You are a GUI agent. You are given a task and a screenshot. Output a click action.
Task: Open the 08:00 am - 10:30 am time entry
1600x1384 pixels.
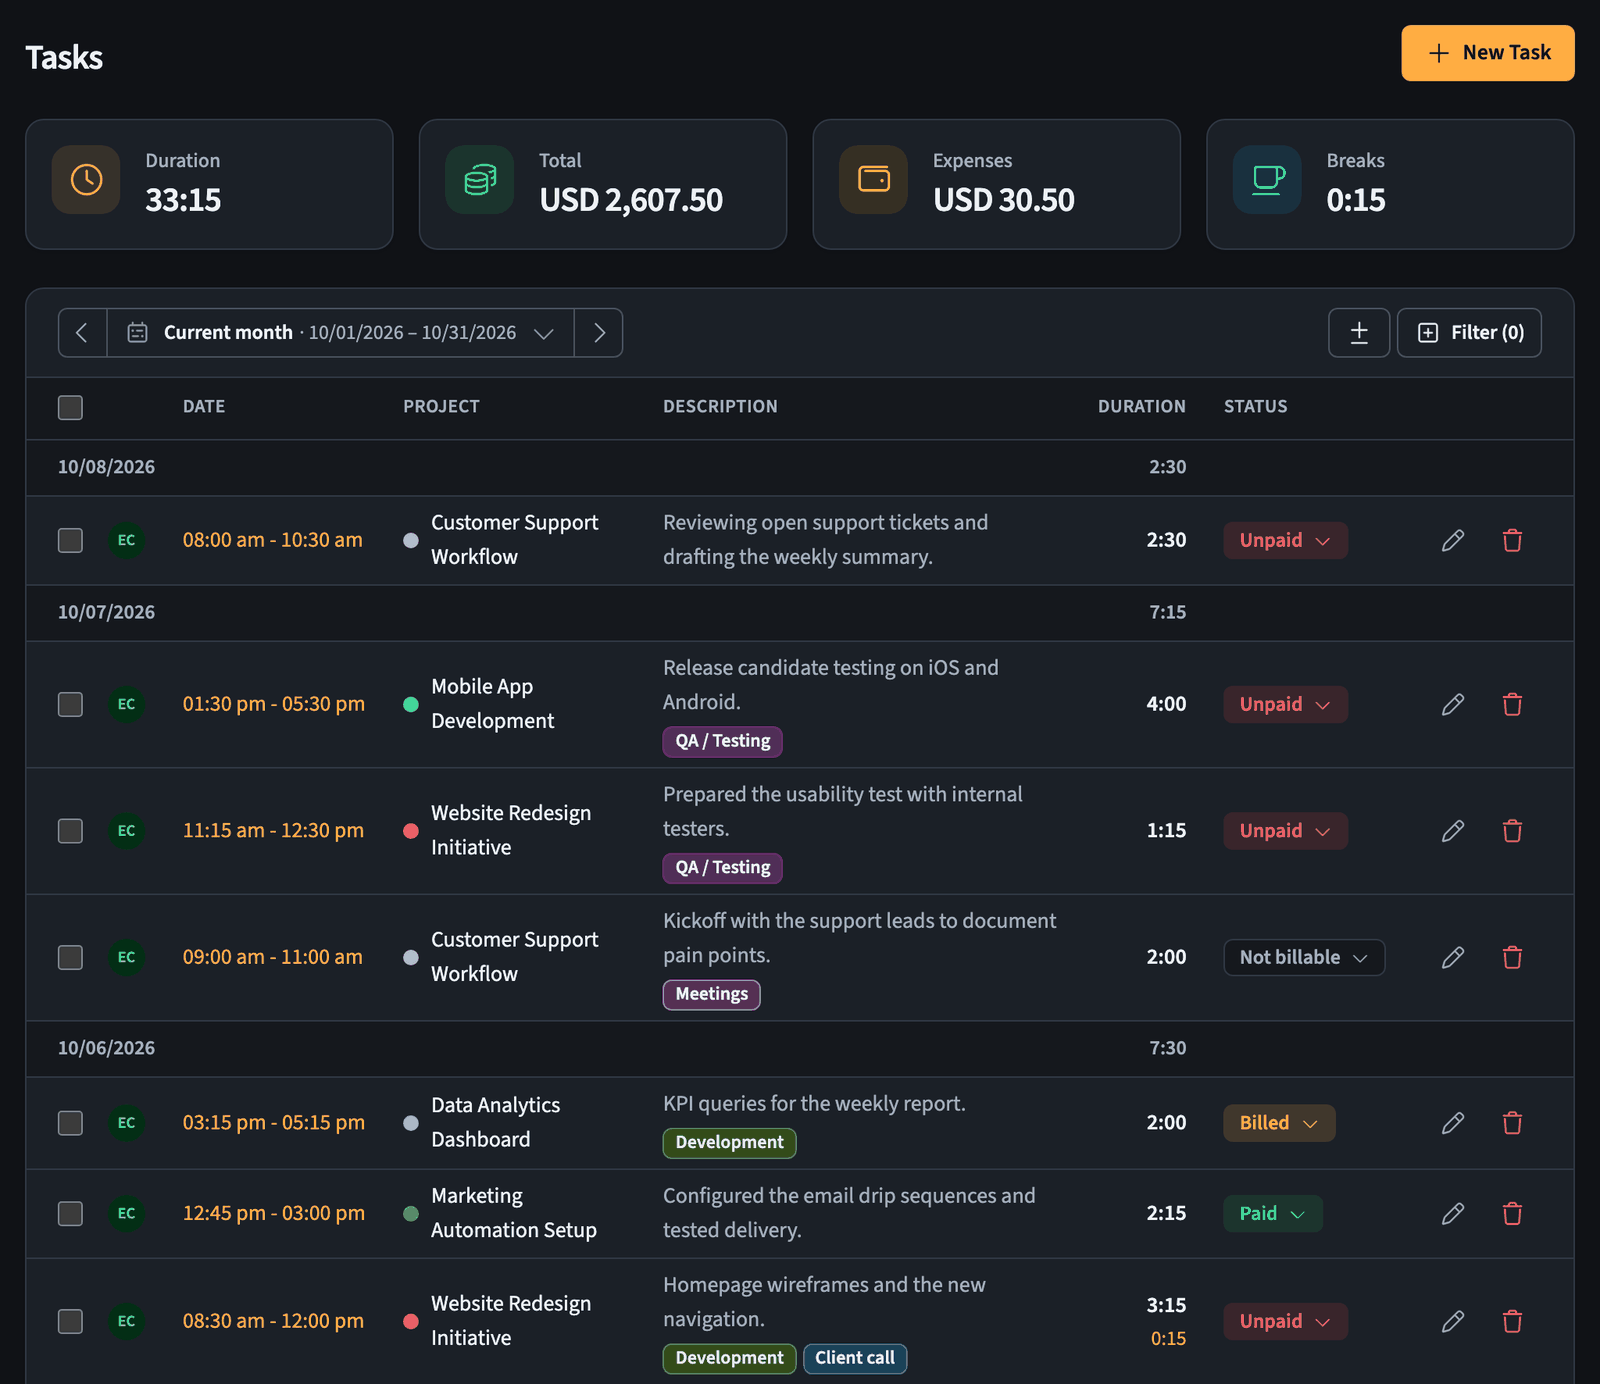point(272,540)
